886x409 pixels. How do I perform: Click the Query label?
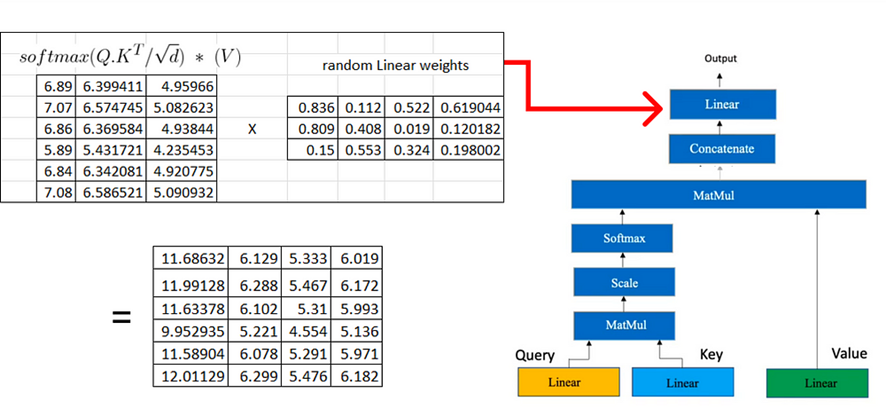[x=535, y=355]
